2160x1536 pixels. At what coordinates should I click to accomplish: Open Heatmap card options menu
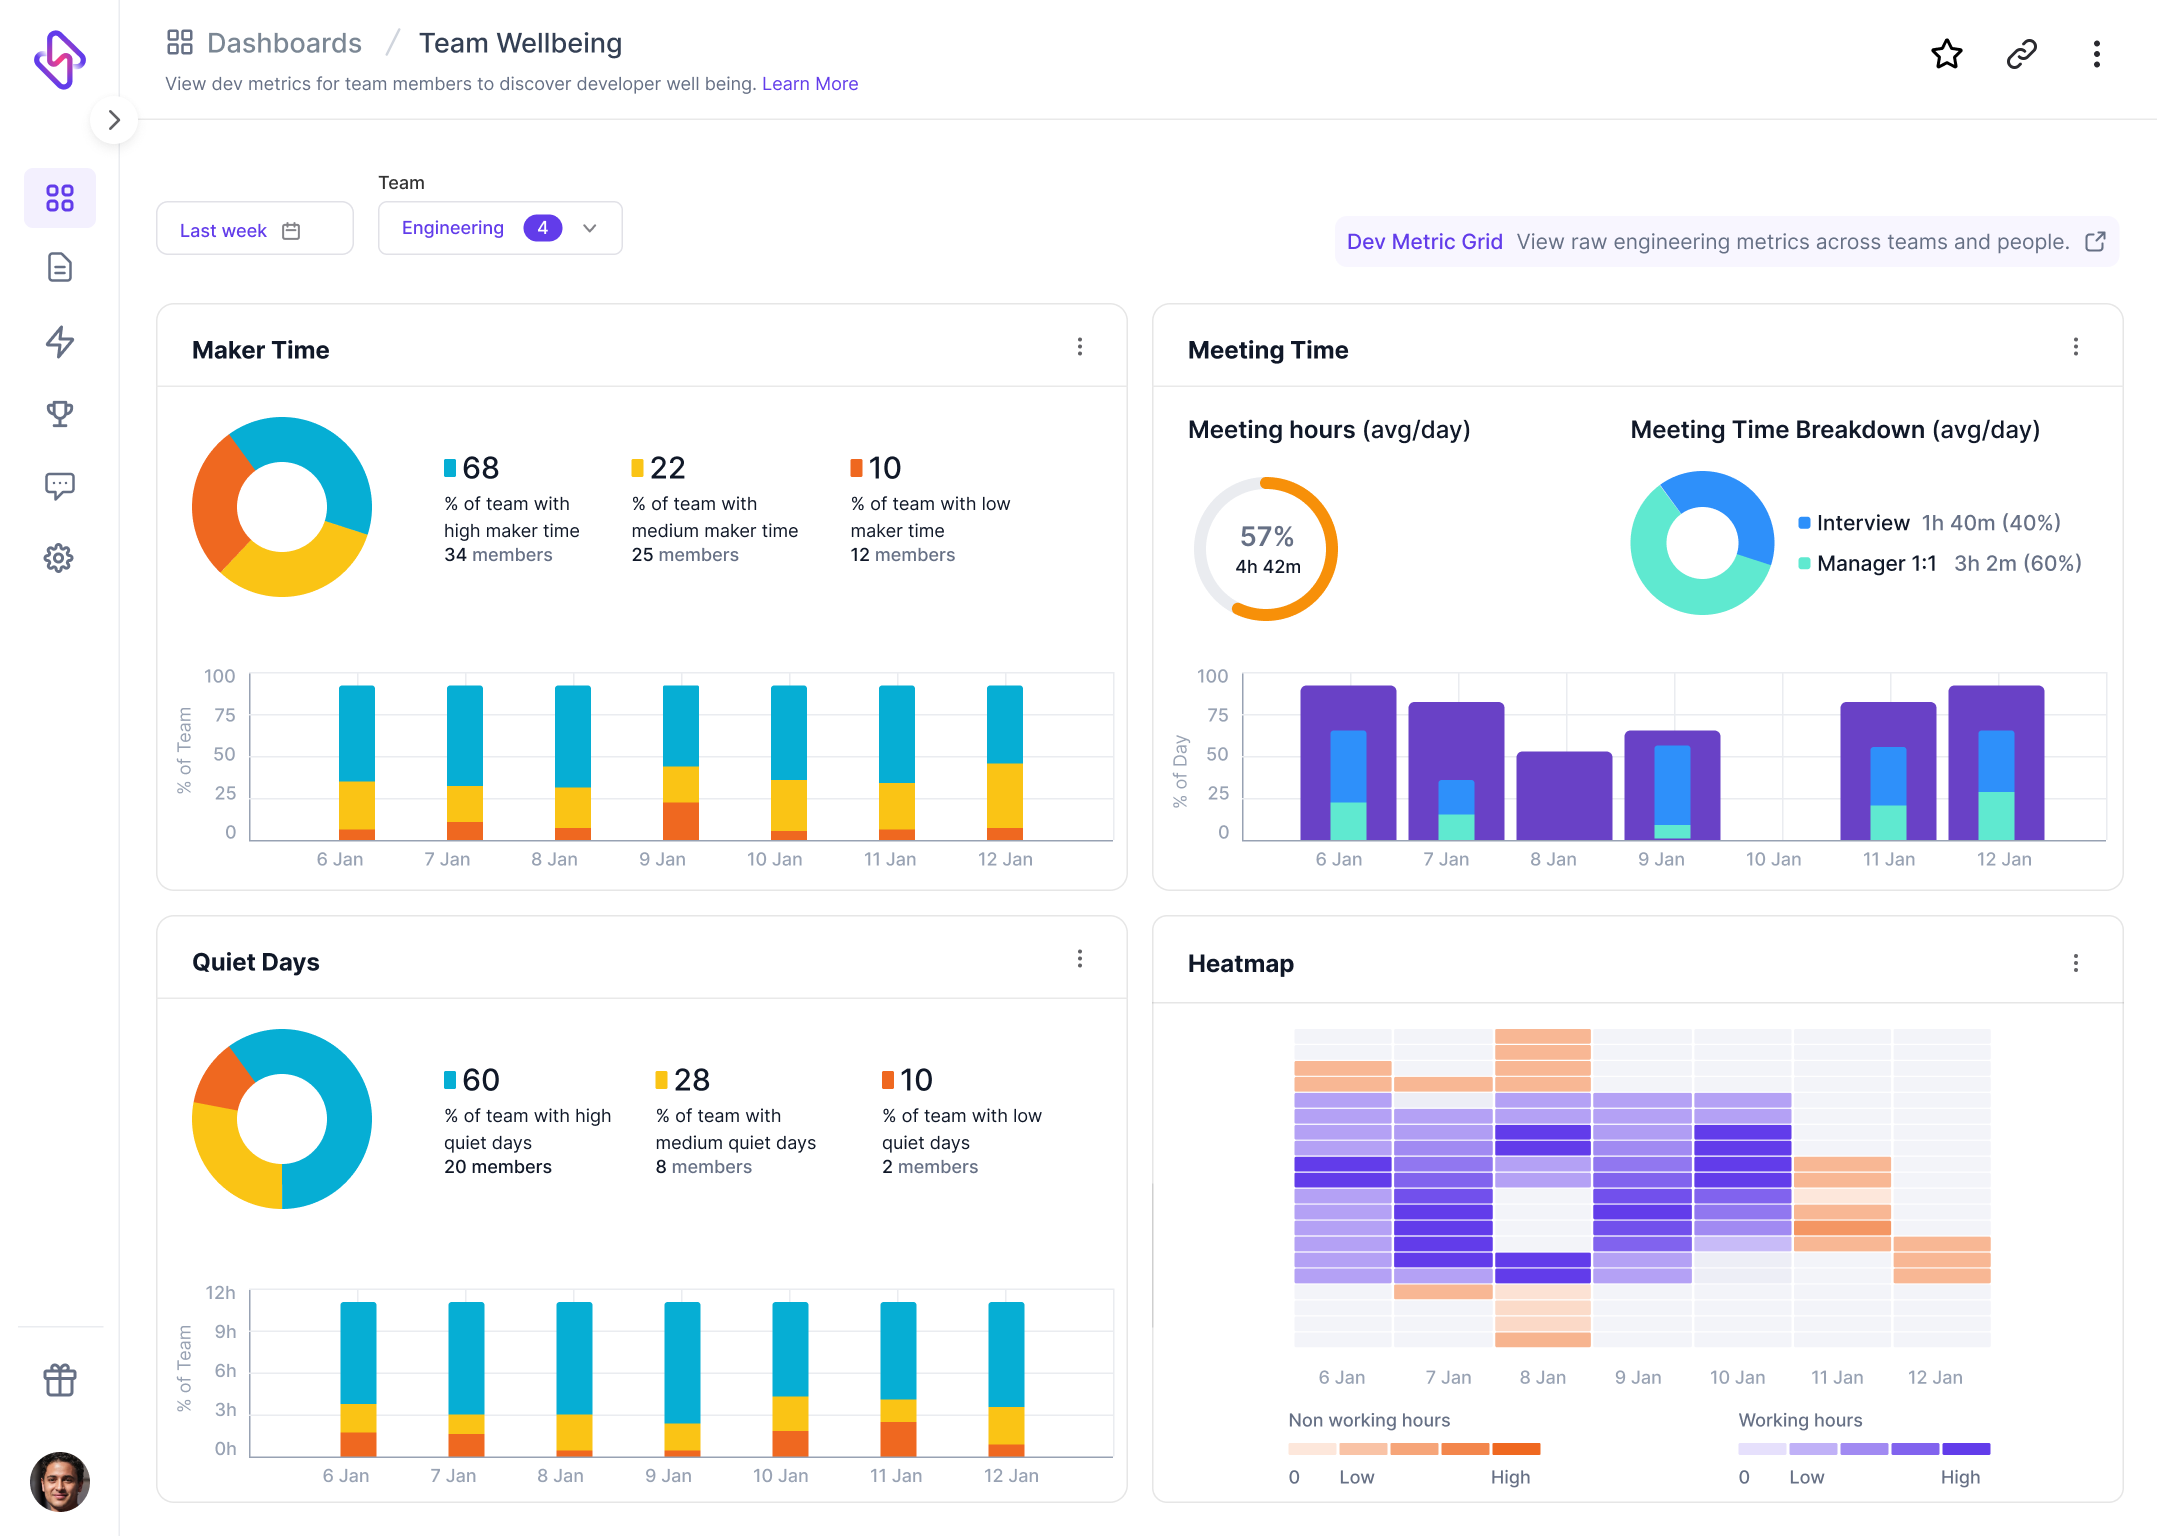[2076, 963]
